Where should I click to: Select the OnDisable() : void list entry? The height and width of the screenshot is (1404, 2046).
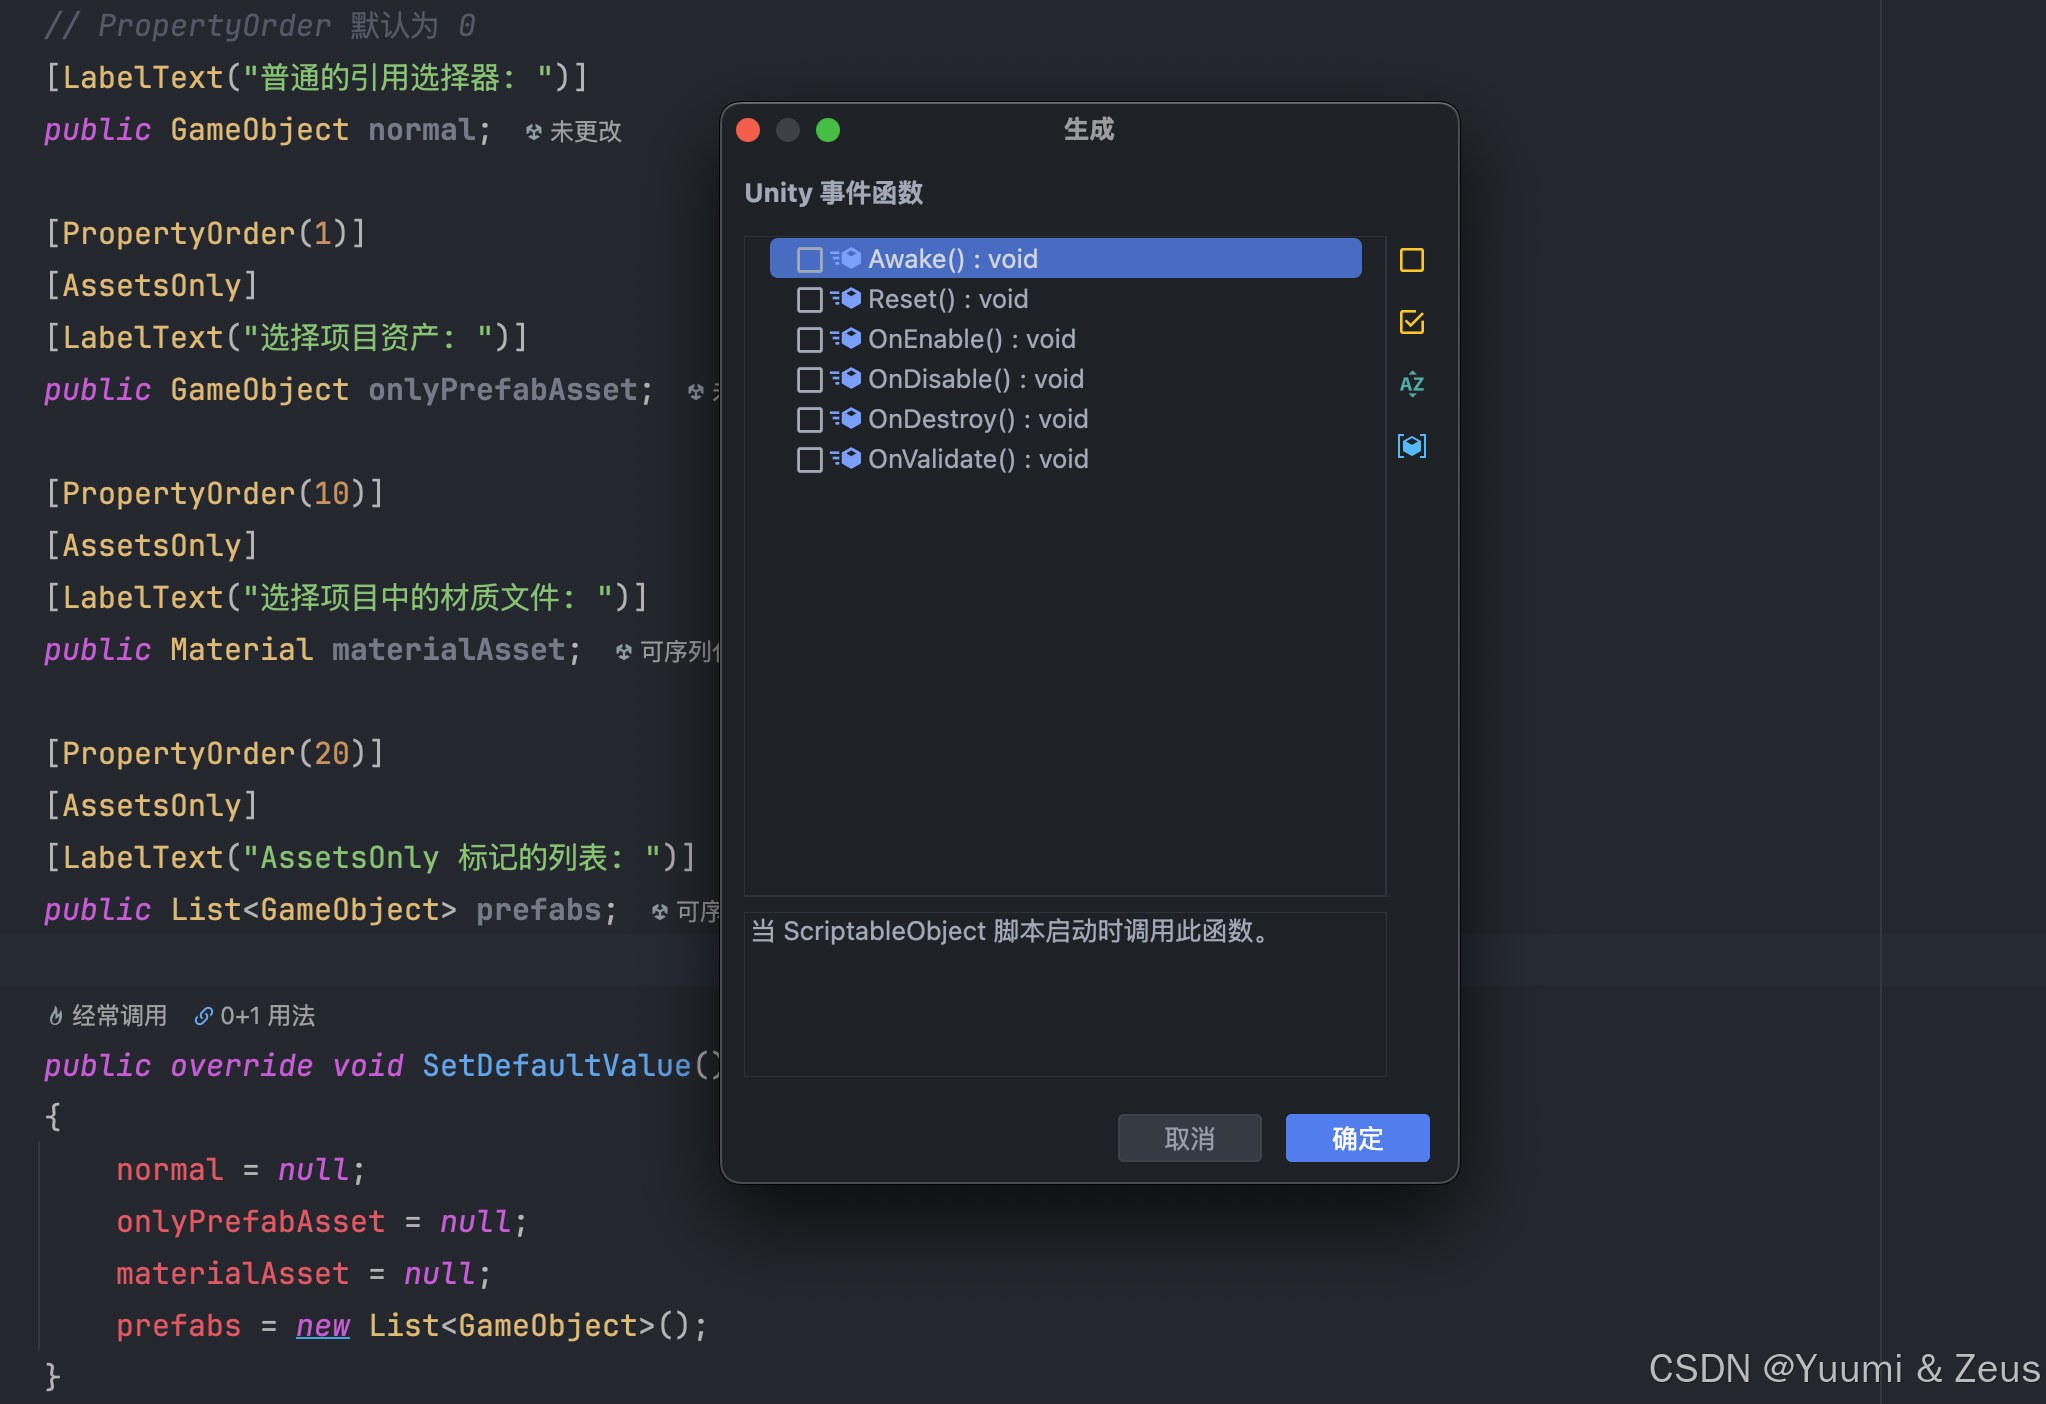[975, 380]
